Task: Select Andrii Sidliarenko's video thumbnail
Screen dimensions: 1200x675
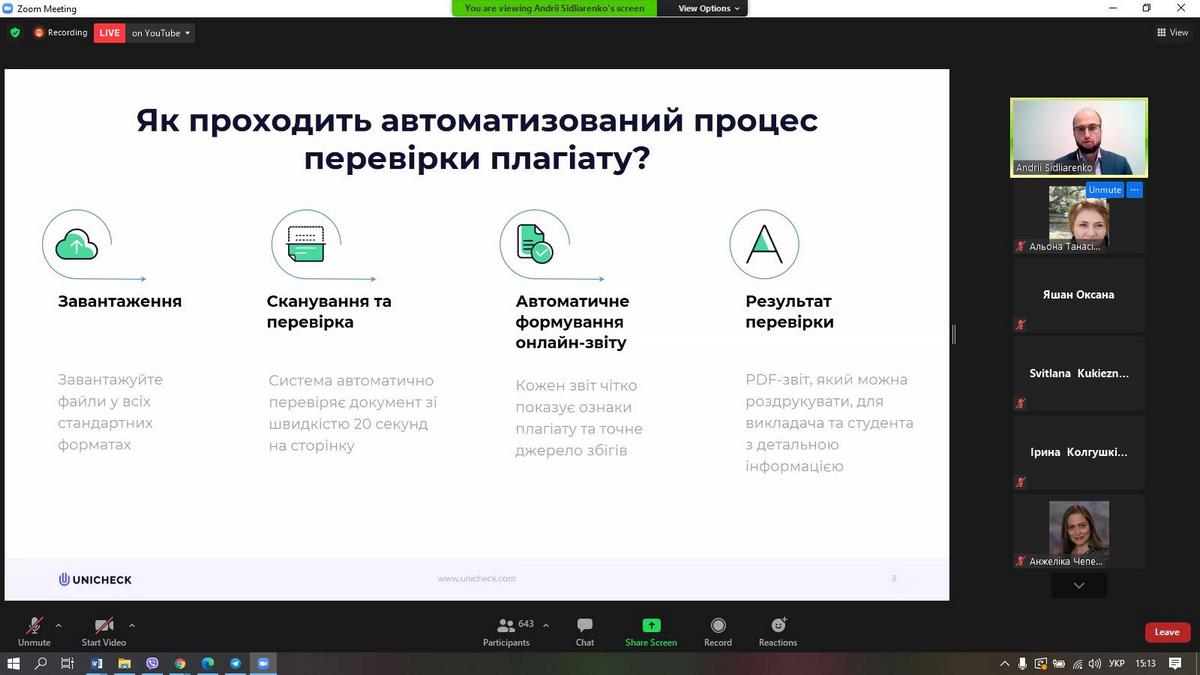Action: click(x=1078, y=135)
